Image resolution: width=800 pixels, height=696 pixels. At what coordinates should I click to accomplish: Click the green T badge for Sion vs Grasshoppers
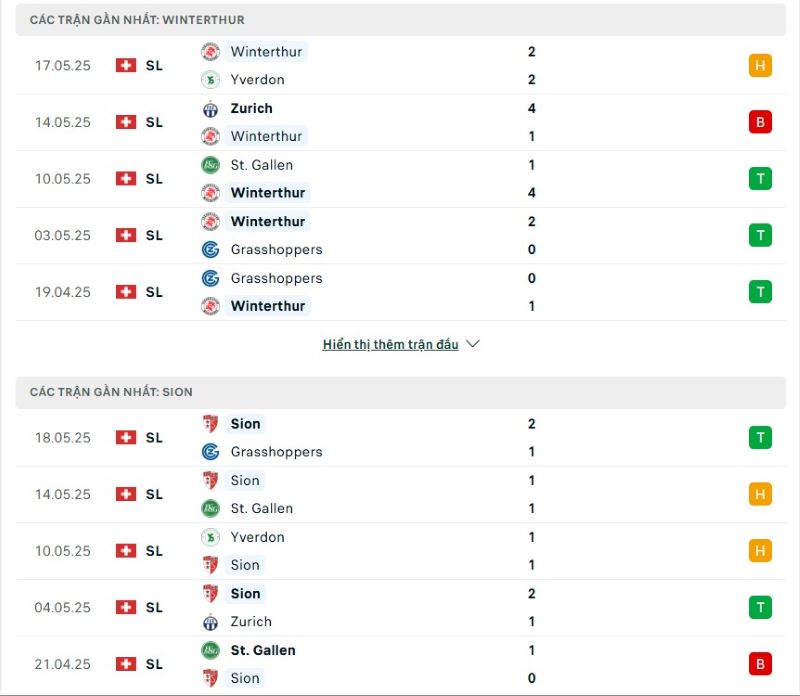[x=760, y=438]
